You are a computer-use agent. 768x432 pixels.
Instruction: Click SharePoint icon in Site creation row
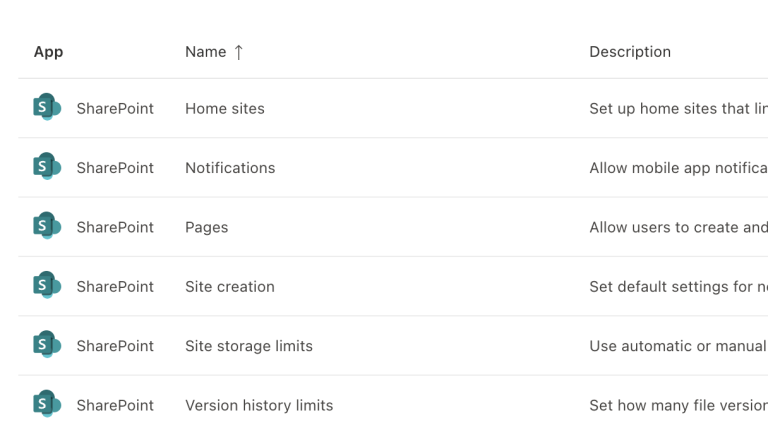tap(46, 286)
